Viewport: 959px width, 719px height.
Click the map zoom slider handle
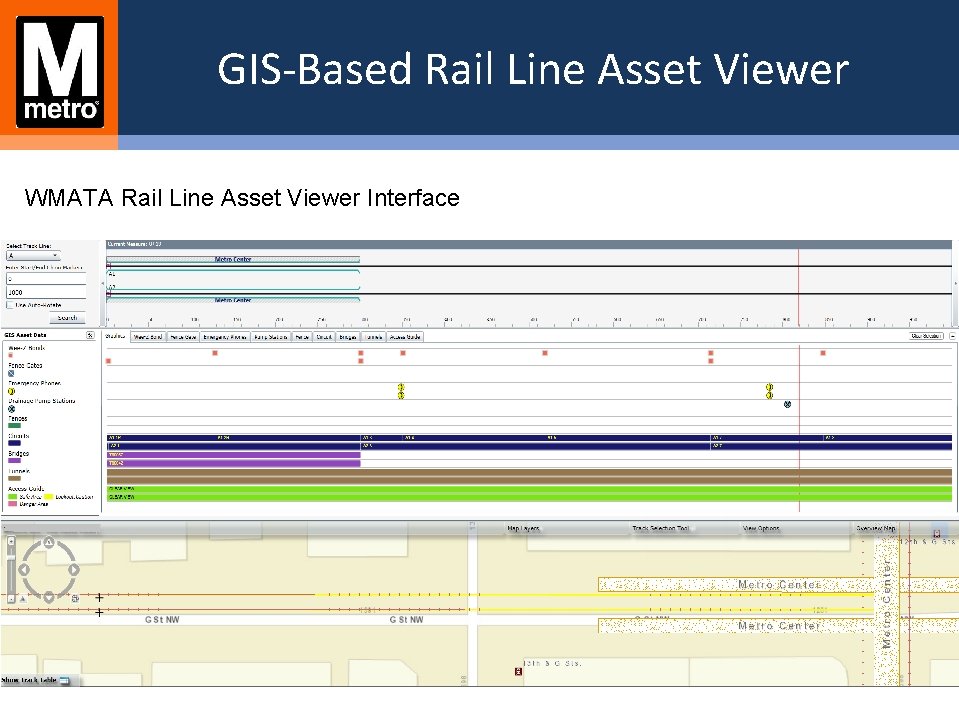11,556
